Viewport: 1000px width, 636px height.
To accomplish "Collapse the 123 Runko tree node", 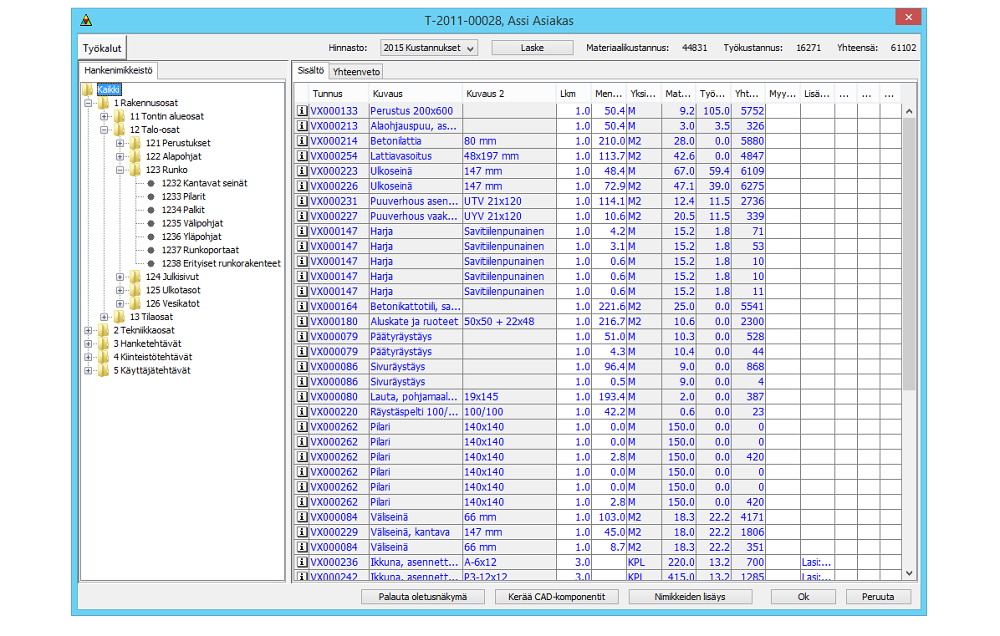I will [x=120, y=170].
